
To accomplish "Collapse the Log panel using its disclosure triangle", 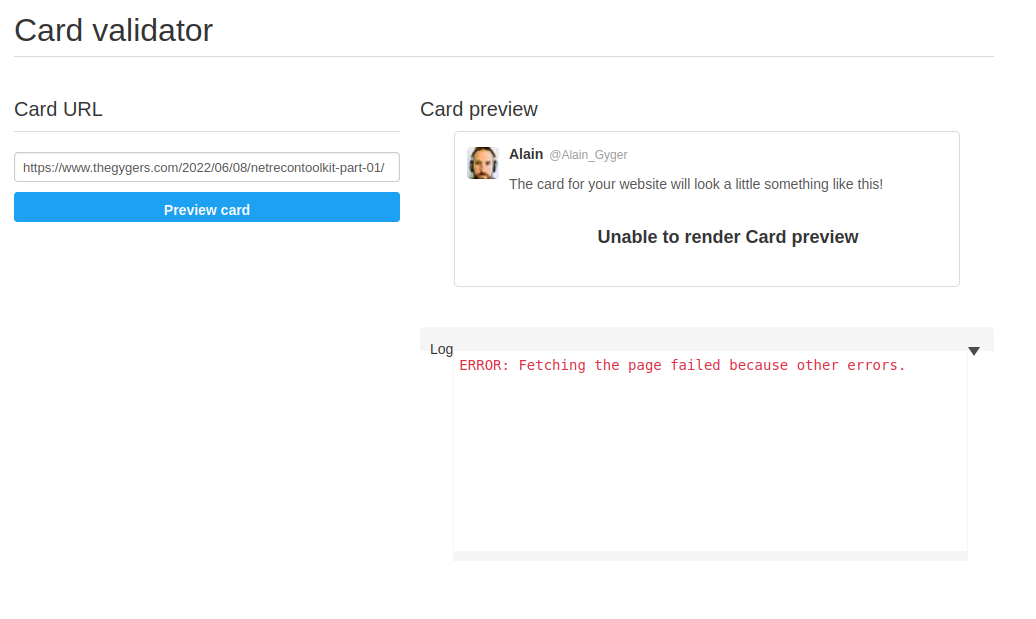I will click(973, 350).
